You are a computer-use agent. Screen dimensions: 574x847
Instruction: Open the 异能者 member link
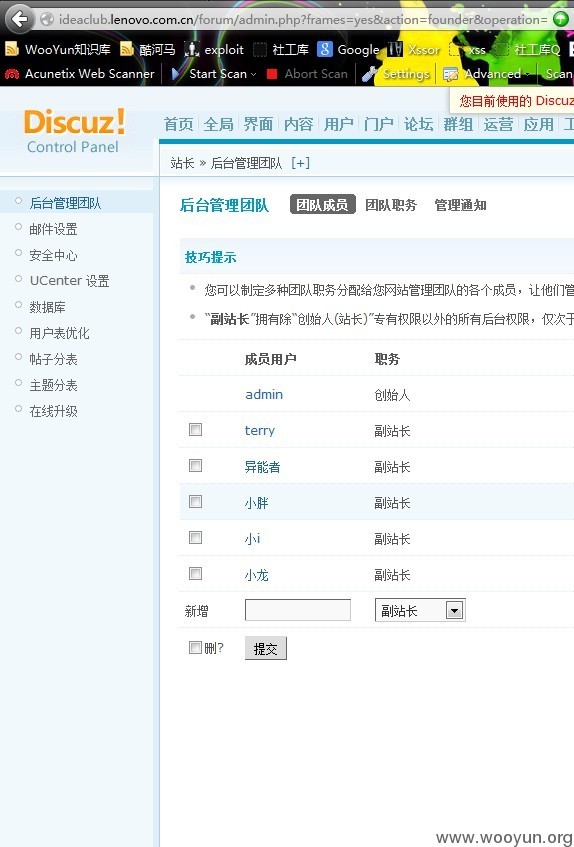coord(262,467)
